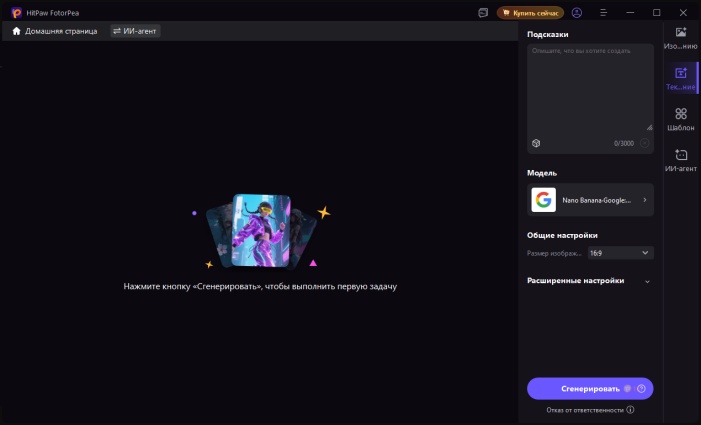Click into the Подсказки prompt text box
This screenshot has height=425, width=701.
[x=590, y=88]
